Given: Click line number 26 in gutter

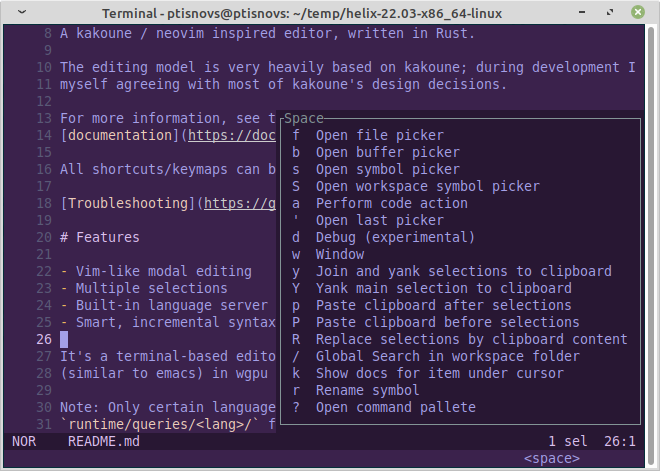Looking at the screenshot, I should click(44, 339).
